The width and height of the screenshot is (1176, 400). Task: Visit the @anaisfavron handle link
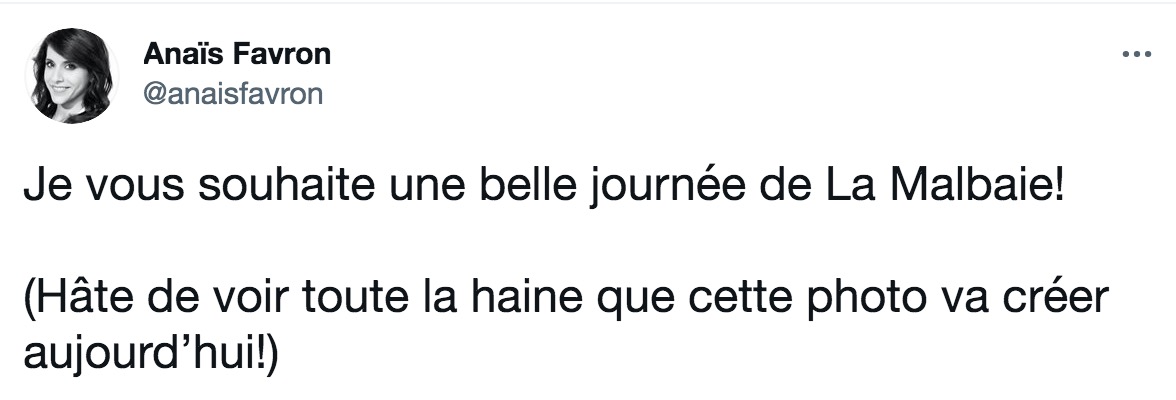pyautogui.click(x=232, y=94)
